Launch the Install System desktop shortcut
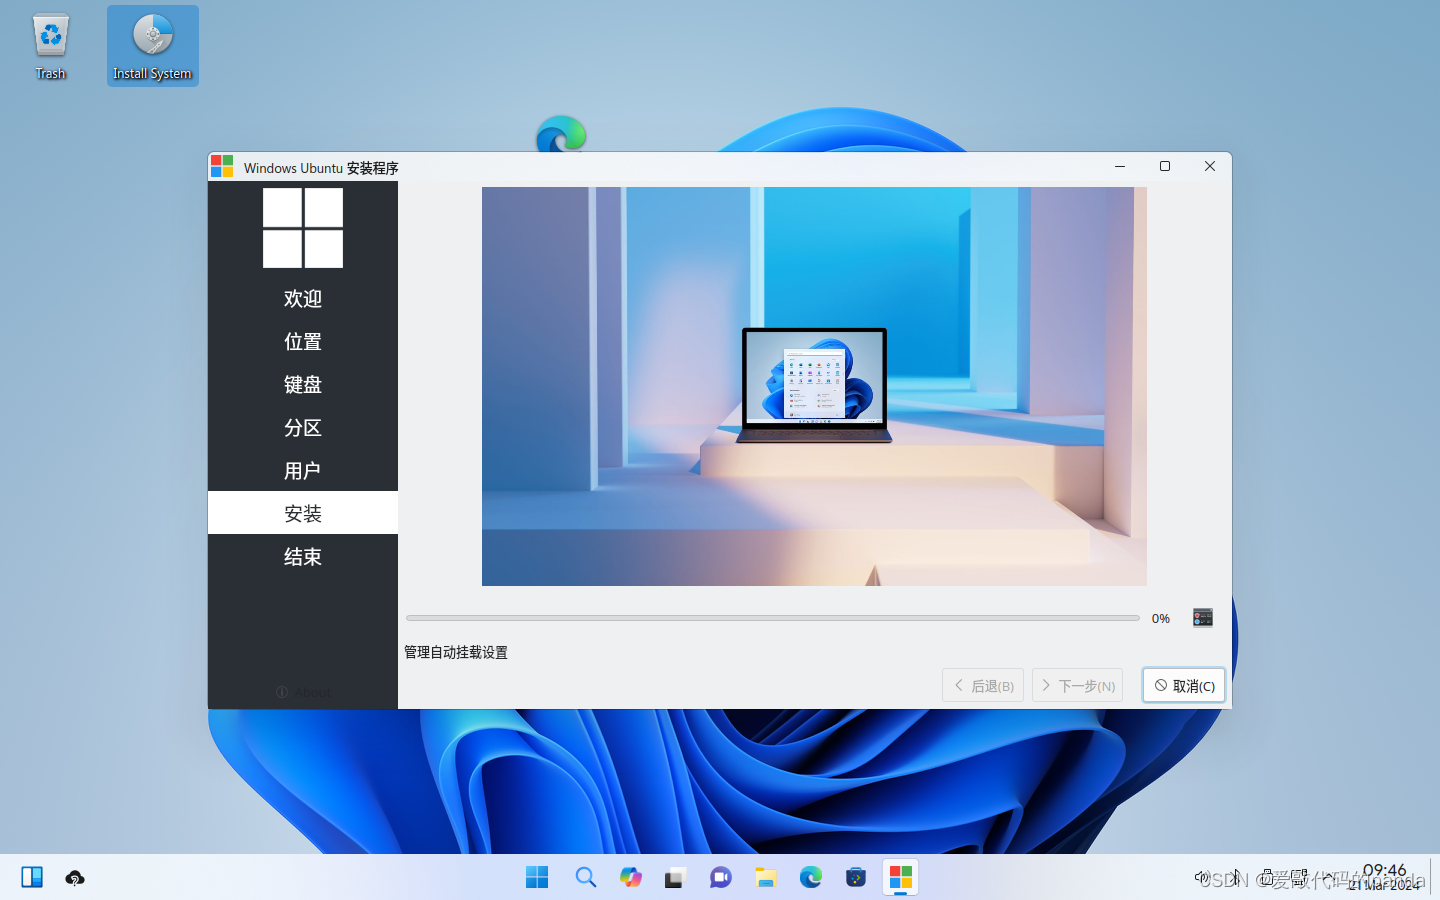This screenshot has height=900, width=1440. (x=153, y=46)
